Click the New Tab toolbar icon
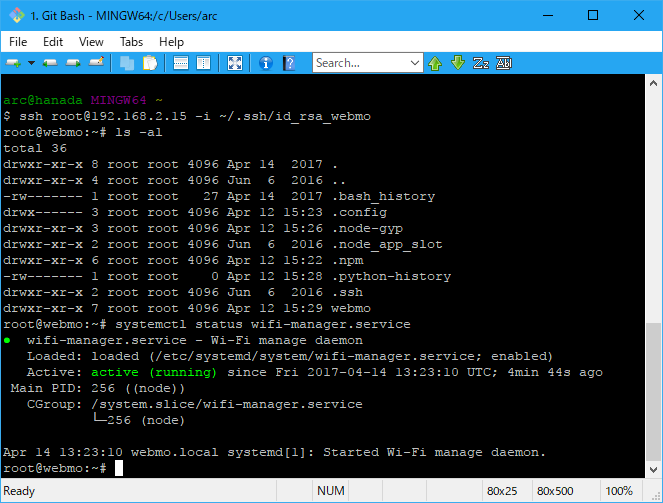This screenshot has height=503, width=663. click(14, 63)
